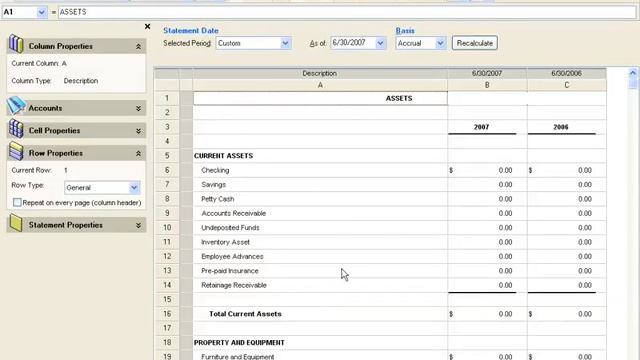This screenshot has height=360, width=640.
Task: Click the Checking row label
Action: click(x=215, y=170)
